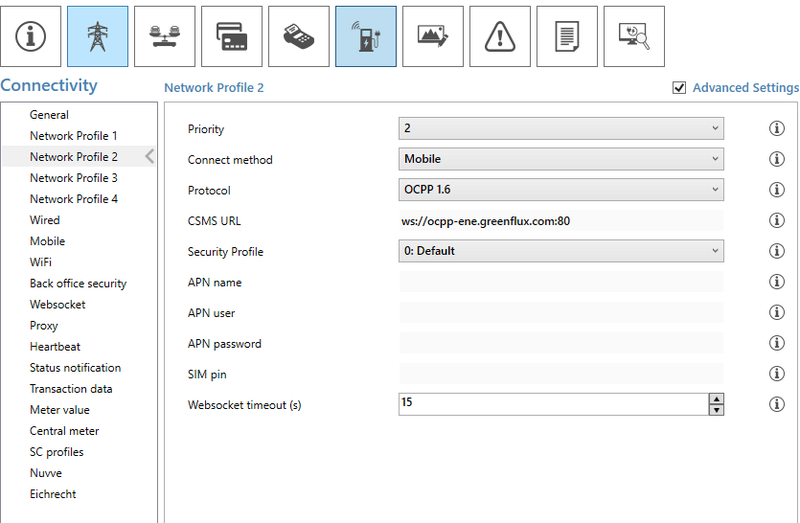Click the power pylon toolbar icon
The image size is (800, 523).
pyautogui.click(x=97, y=36)
